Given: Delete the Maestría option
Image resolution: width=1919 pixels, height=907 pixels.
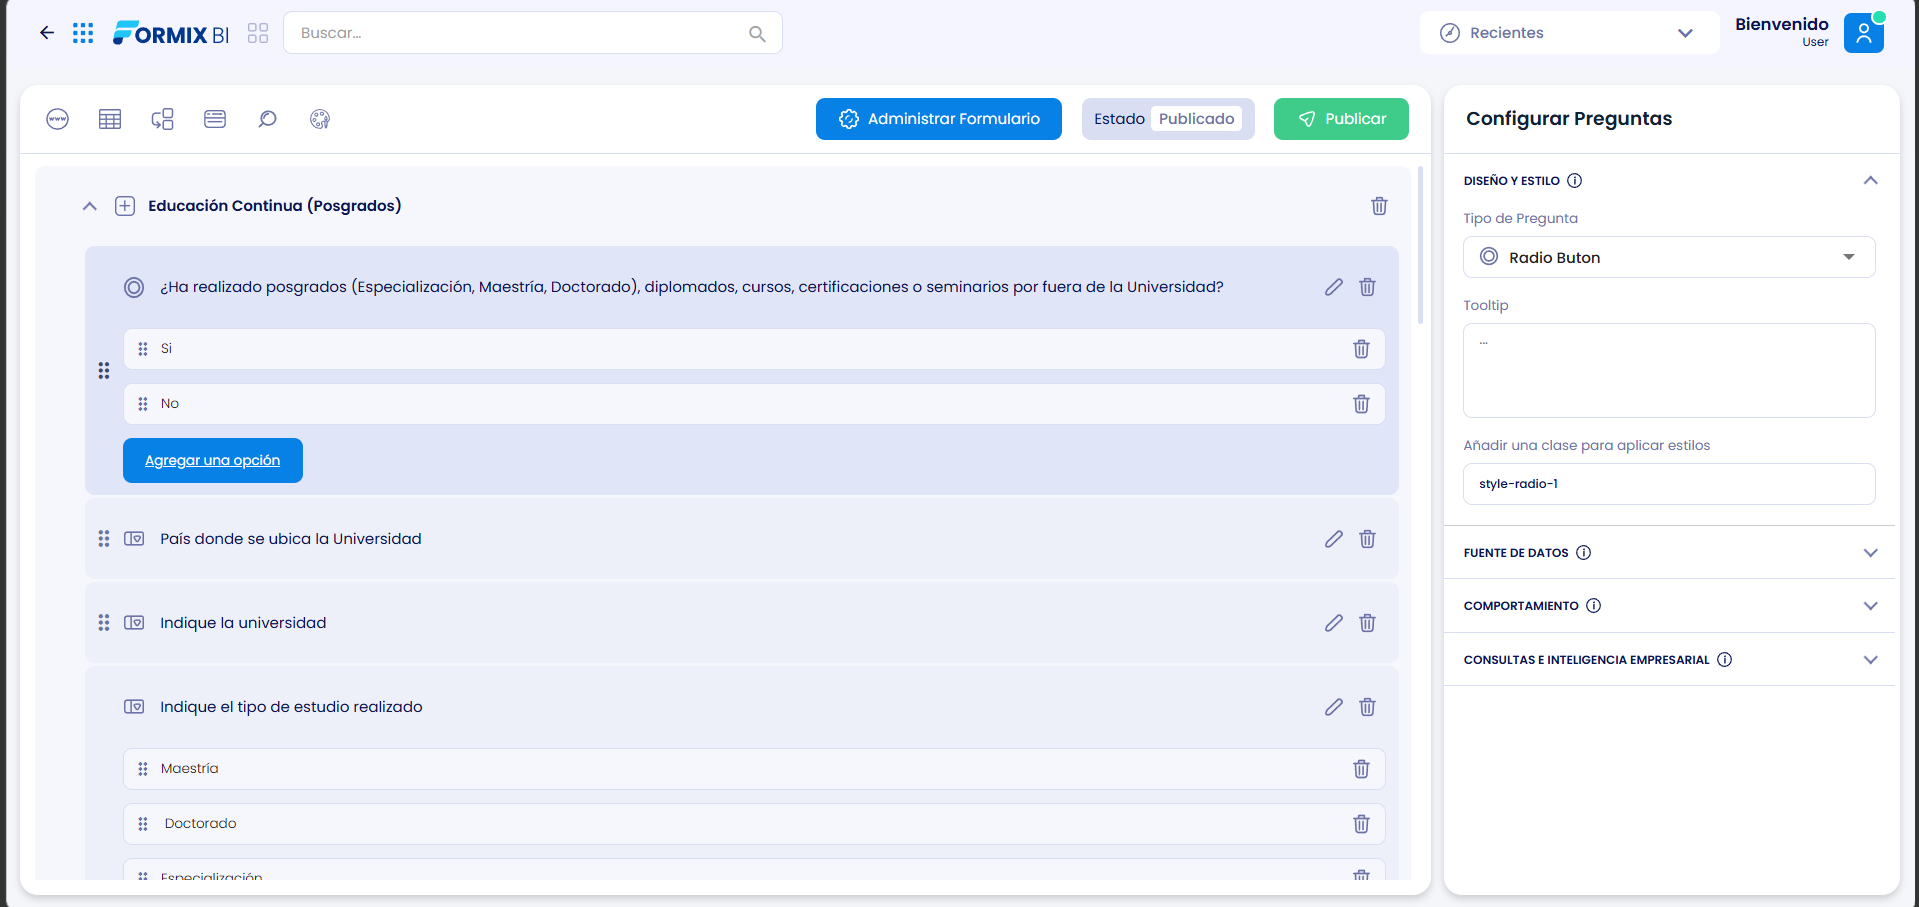Looking at the screenshot, I should point(1361,769).
